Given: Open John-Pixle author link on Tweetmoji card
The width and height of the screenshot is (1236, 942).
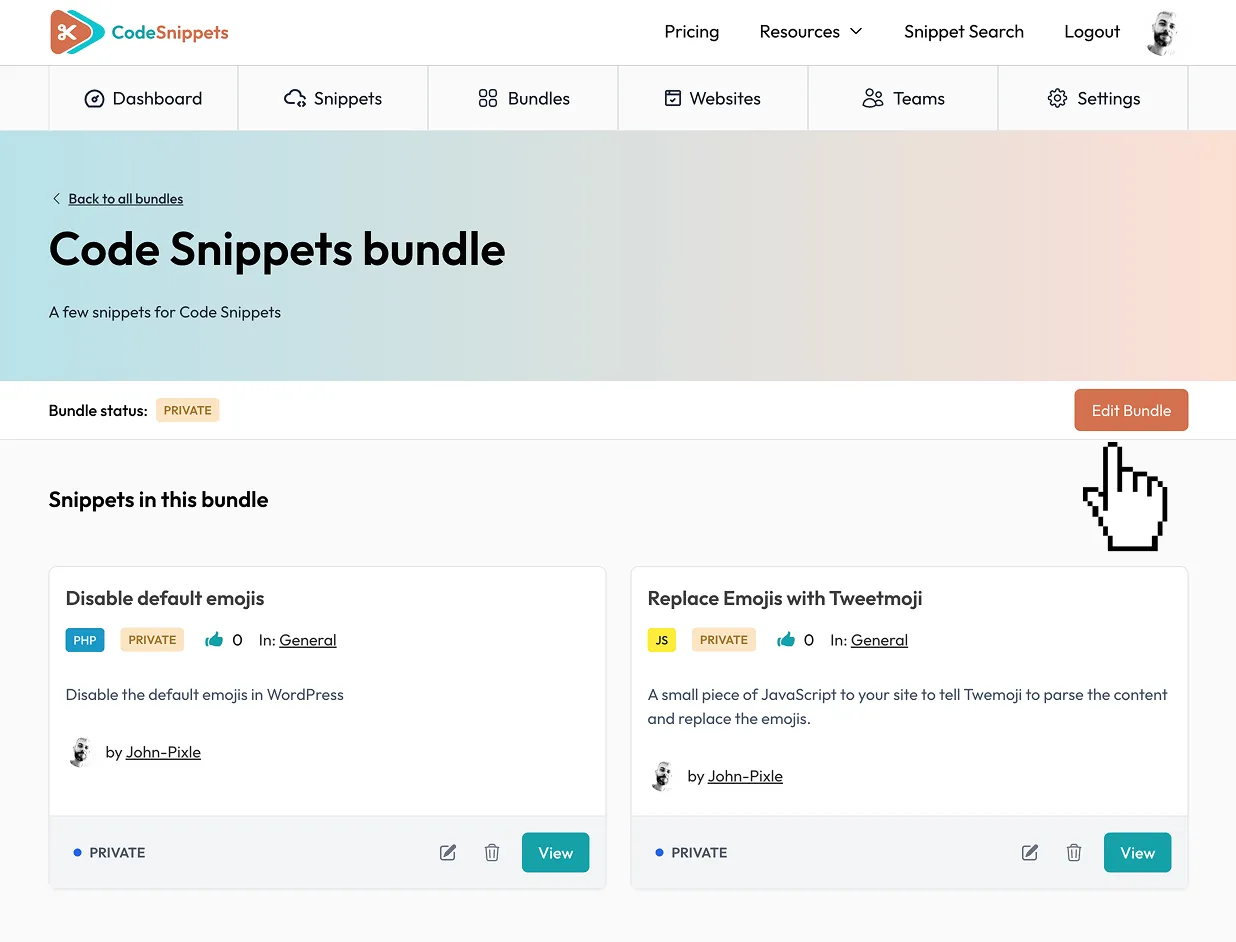Looking at the screenshot, I should click(745, 776).
